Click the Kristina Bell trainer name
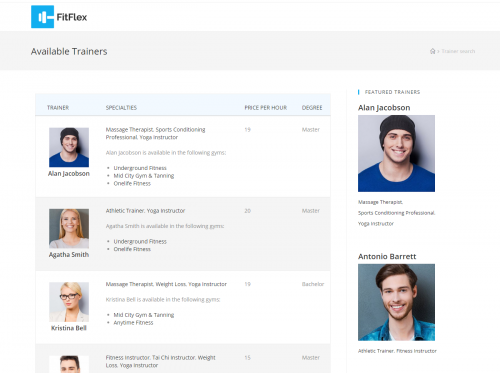500x373 pixels. (69, 328)
